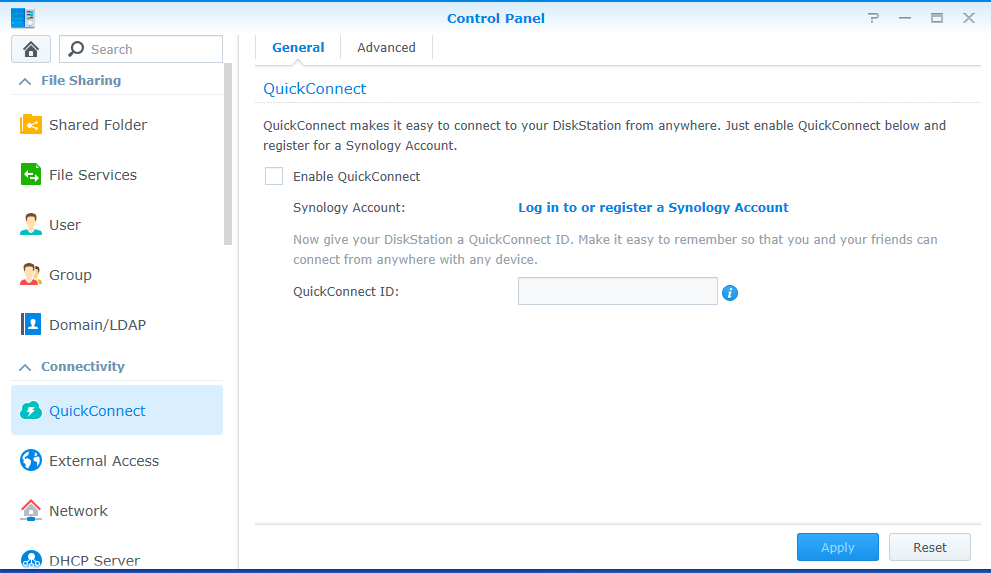Go to Control Panel home icon
This screenshot has height=573, width=991.
[31, 49]
